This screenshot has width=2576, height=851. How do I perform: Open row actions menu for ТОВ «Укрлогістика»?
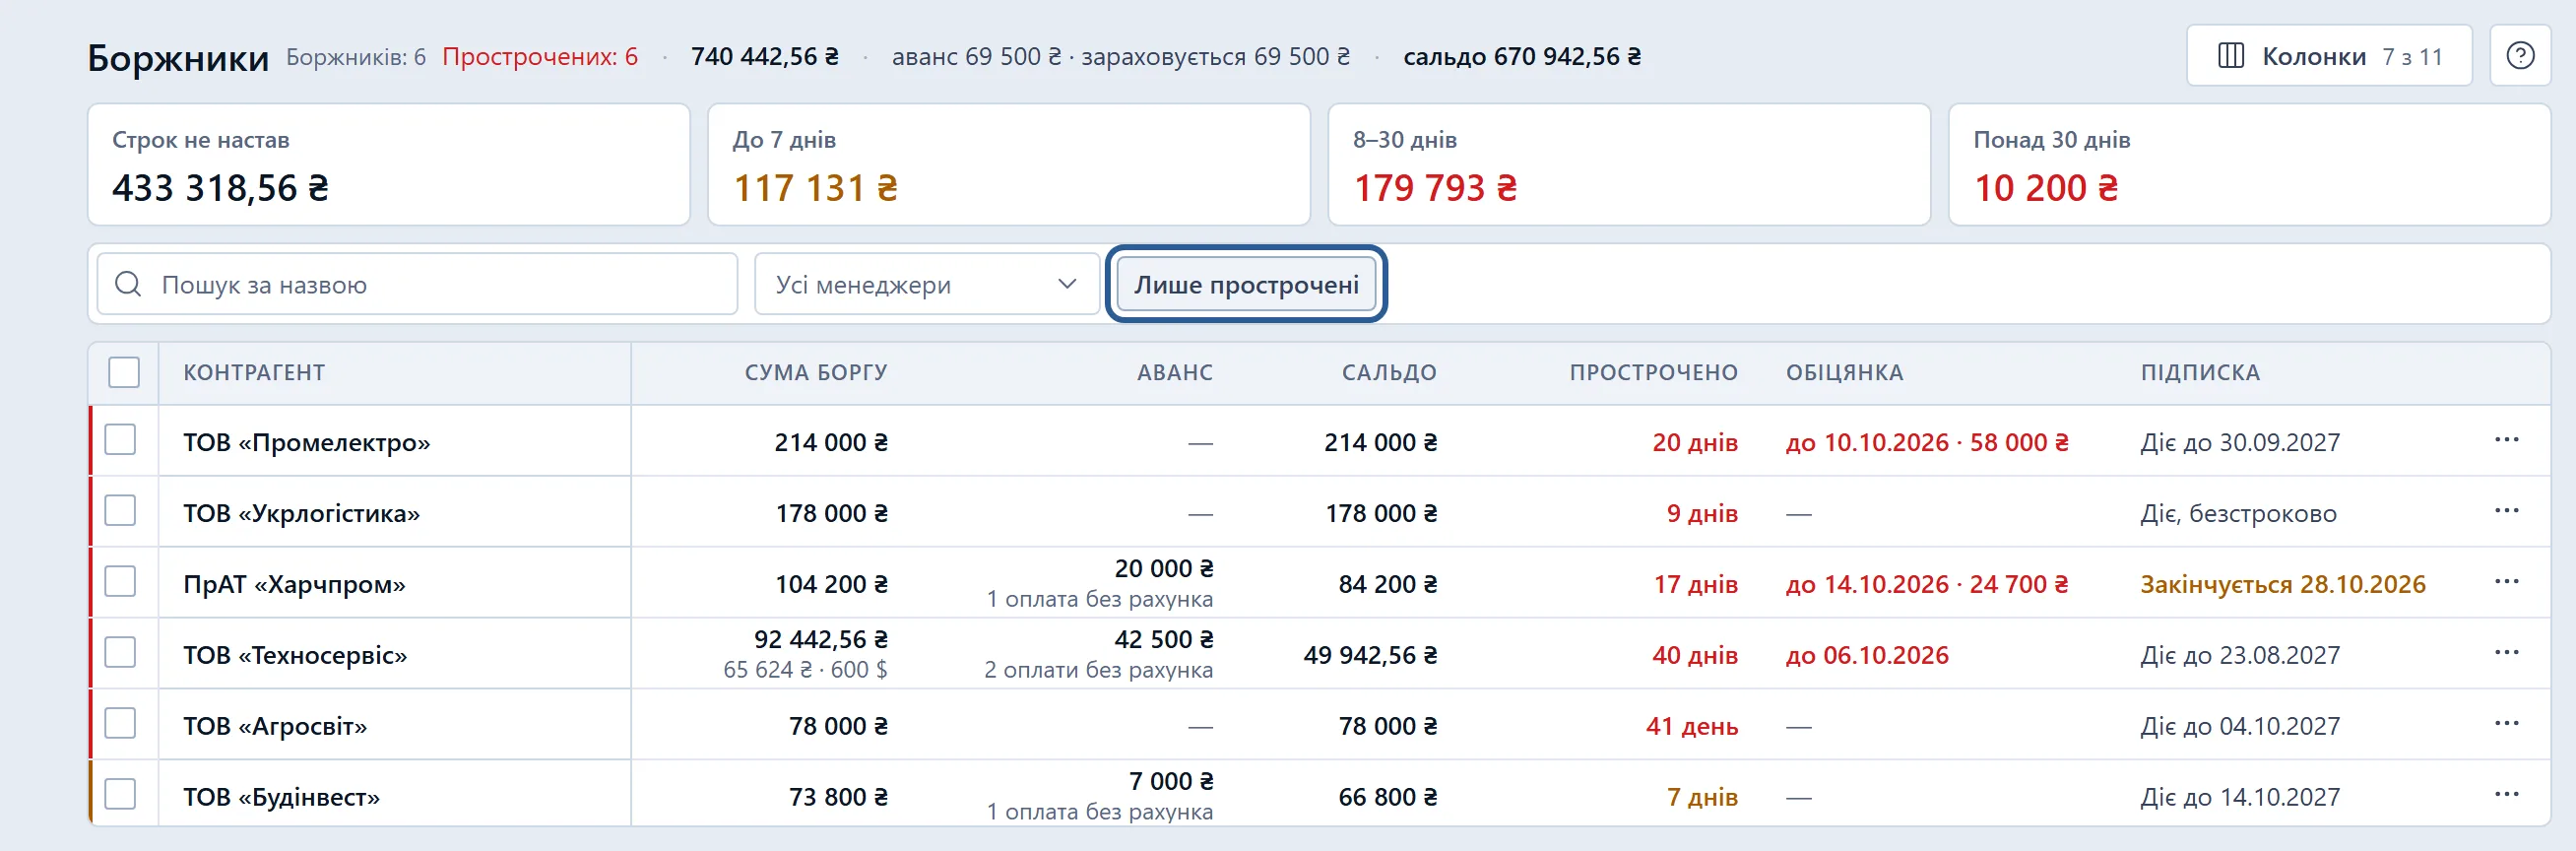tap(2506, 511)
